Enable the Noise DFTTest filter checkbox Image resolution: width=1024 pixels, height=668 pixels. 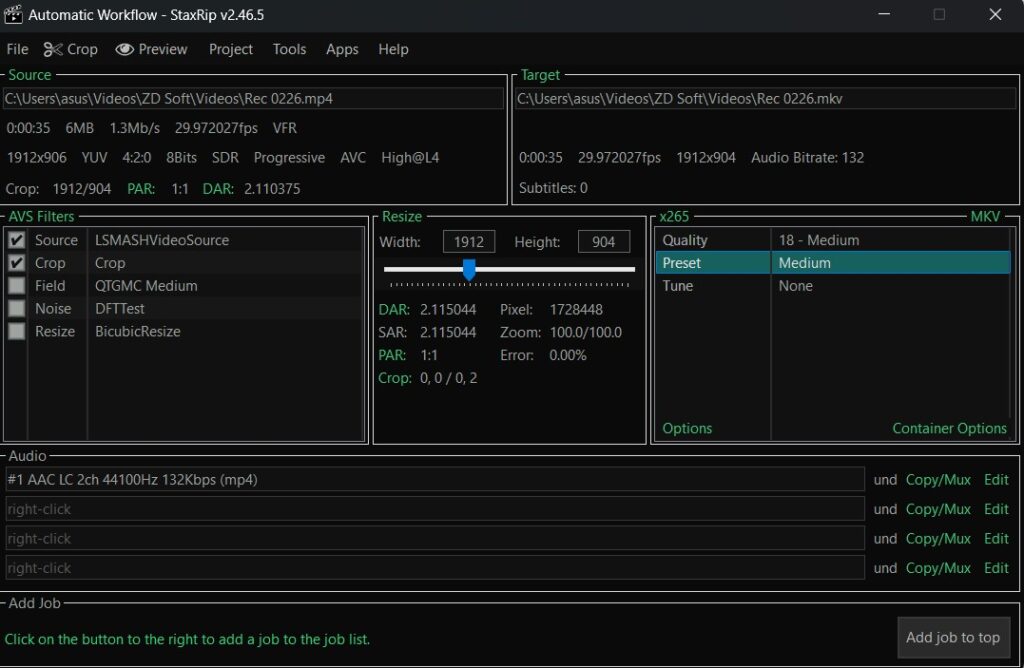17,309
